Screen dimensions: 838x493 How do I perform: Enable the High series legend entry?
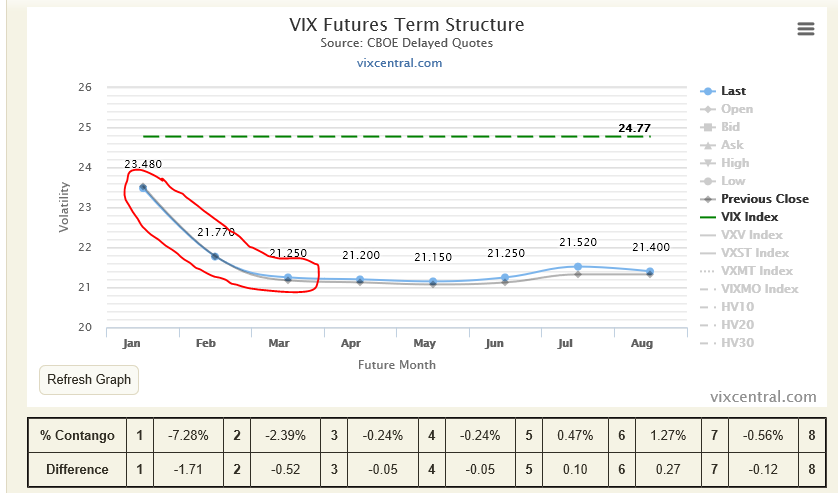(734, 163)
